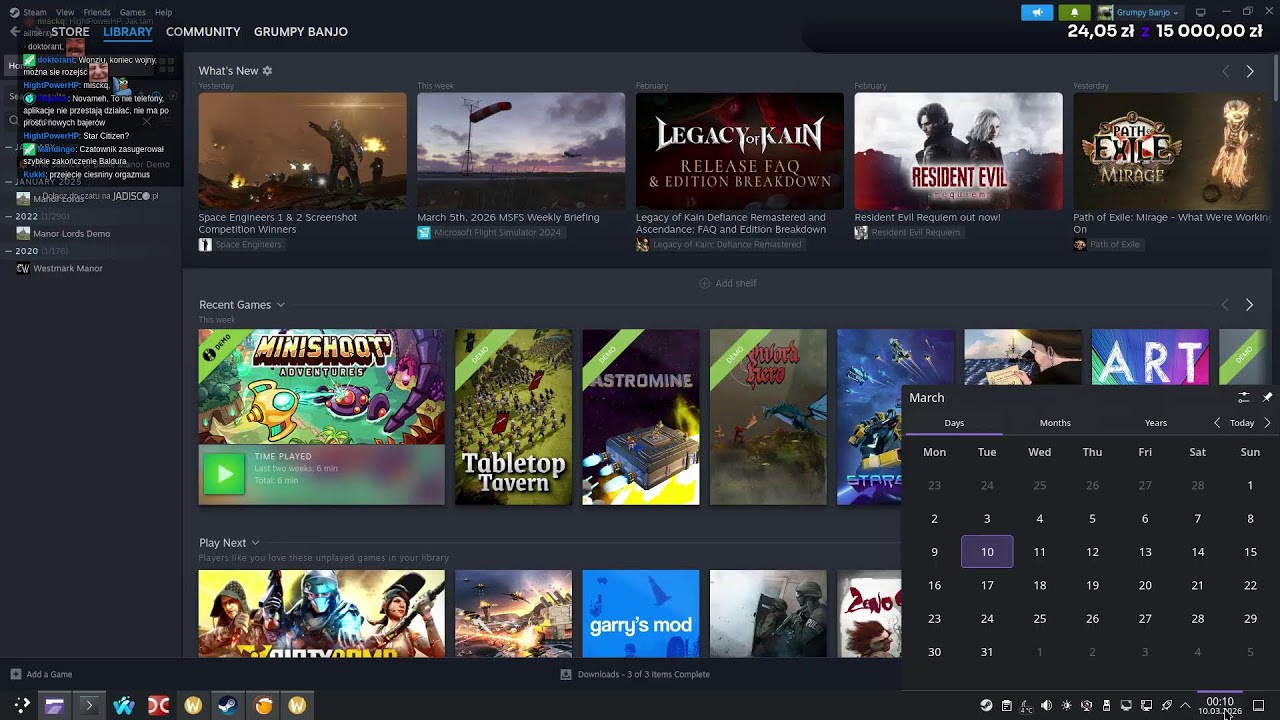Switch to the COMMUNITY tab
Viewport: 1280px width, 720px height.
point(203,32)
